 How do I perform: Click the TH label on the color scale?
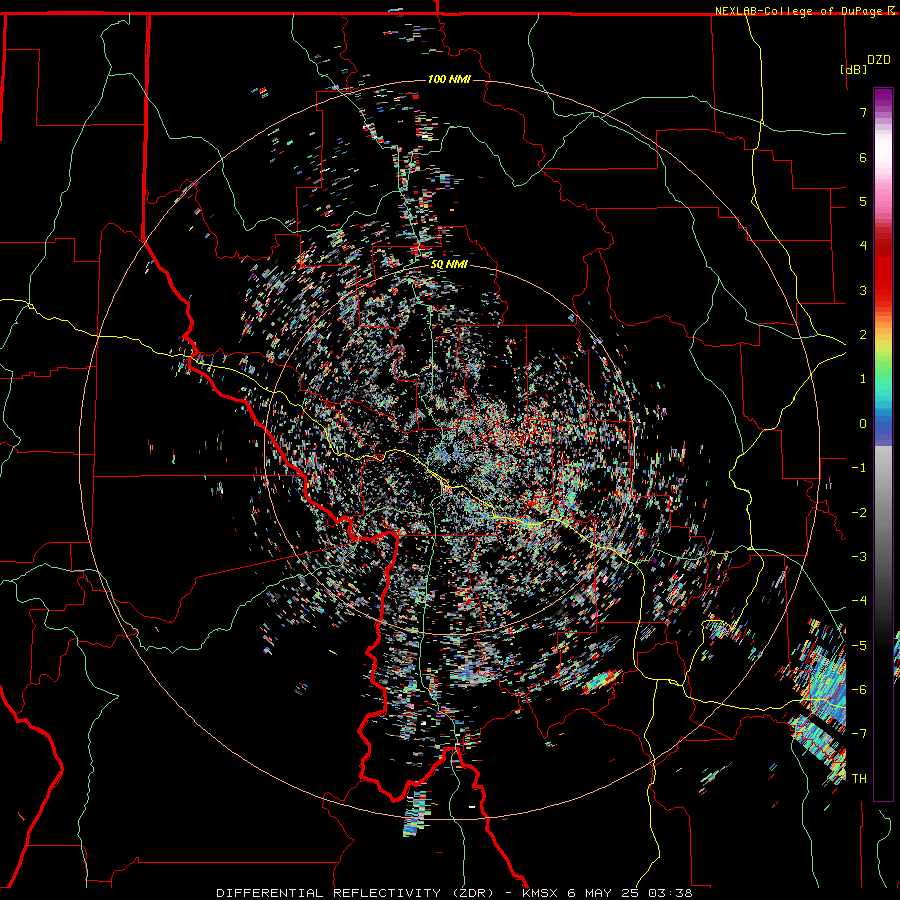coord(859,779)
